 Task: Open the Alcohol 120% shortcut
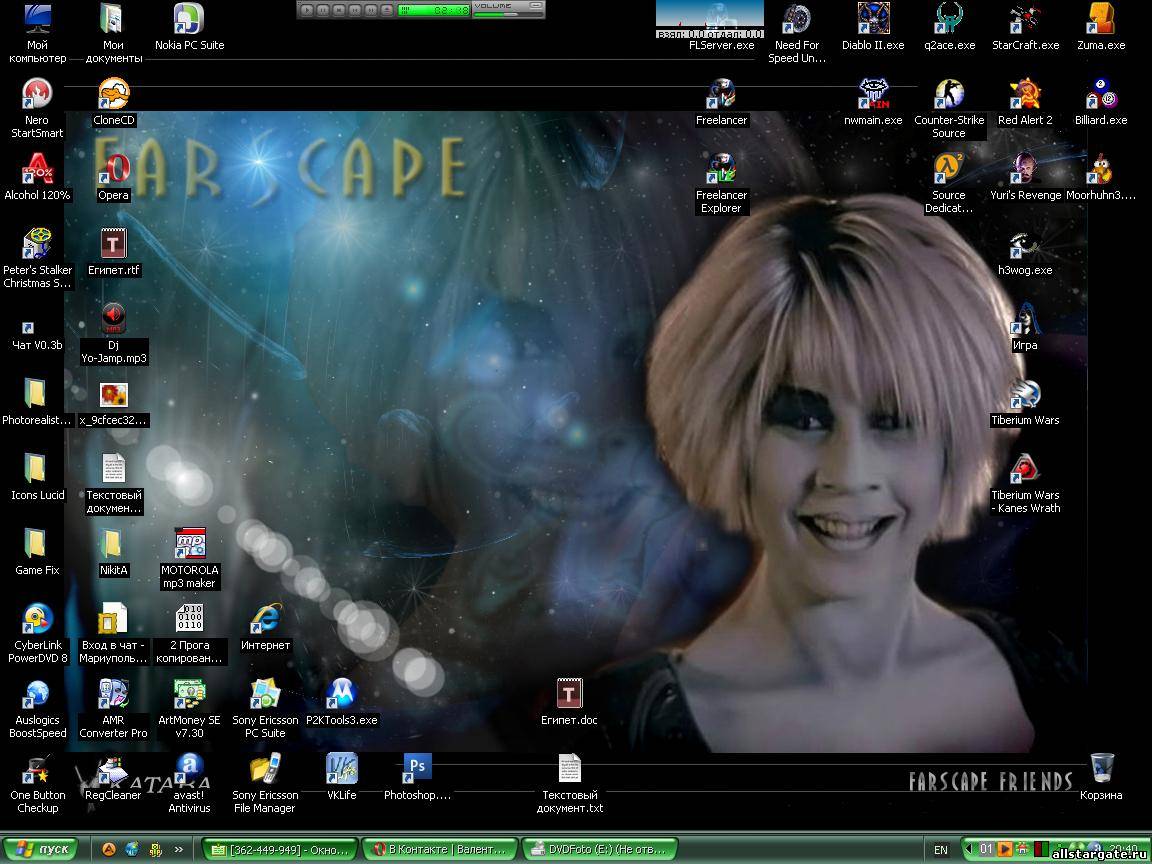click(x=37, y=170)
